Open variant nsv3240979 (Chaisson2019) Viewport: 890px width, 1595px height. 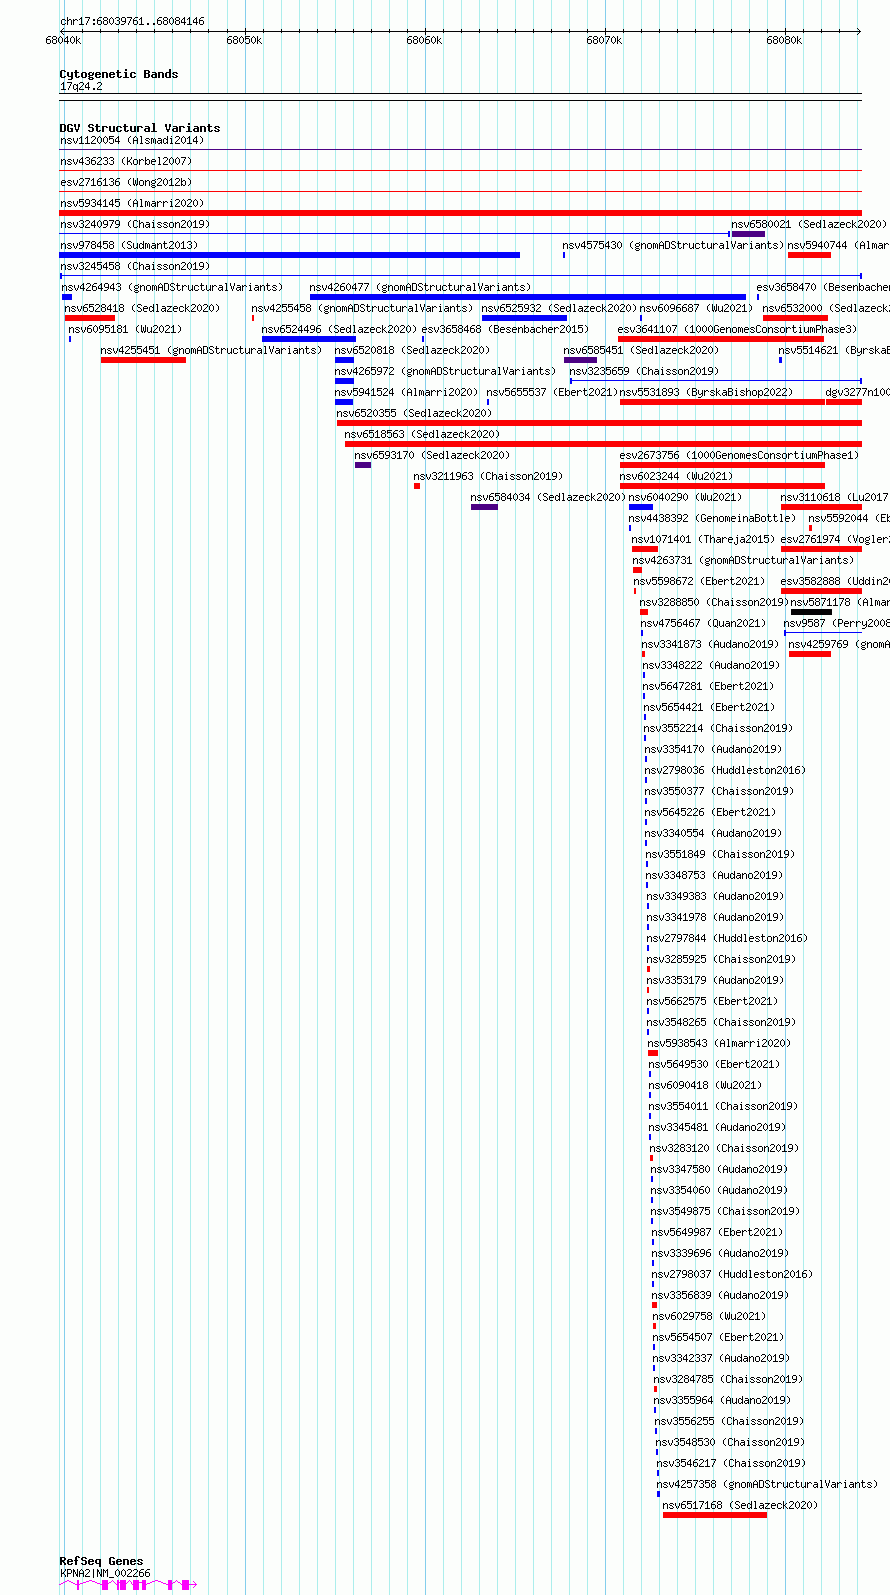134,224
